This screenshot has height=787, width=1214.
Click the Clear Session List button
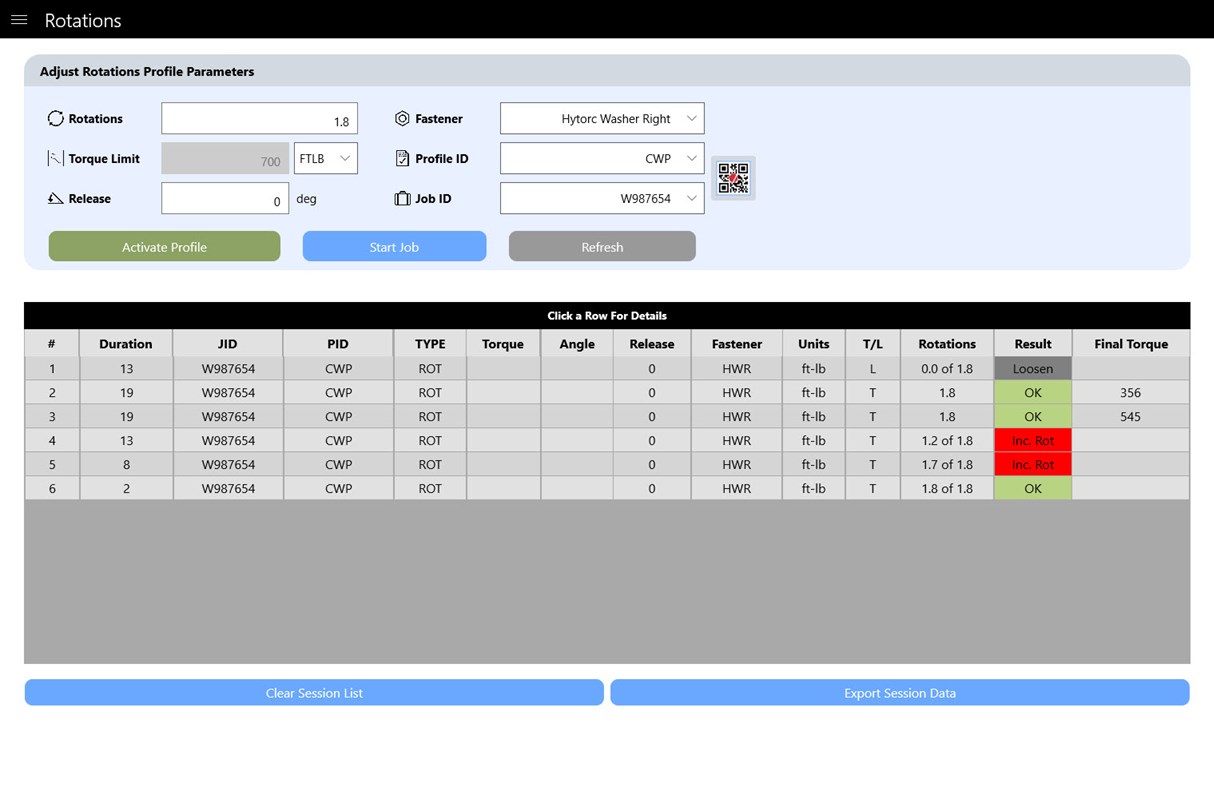click(314, 692)
